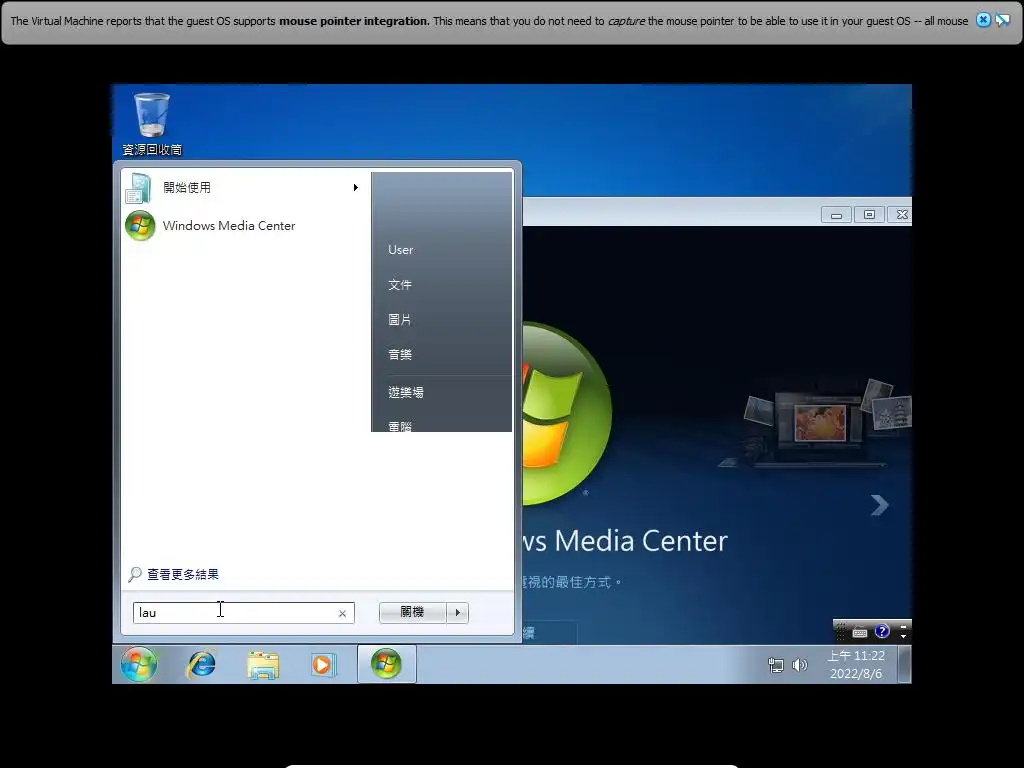Open Internet Explorer from taskbar
The height and width of the screenshot is (768, 1024).
[x=201, y=665]
